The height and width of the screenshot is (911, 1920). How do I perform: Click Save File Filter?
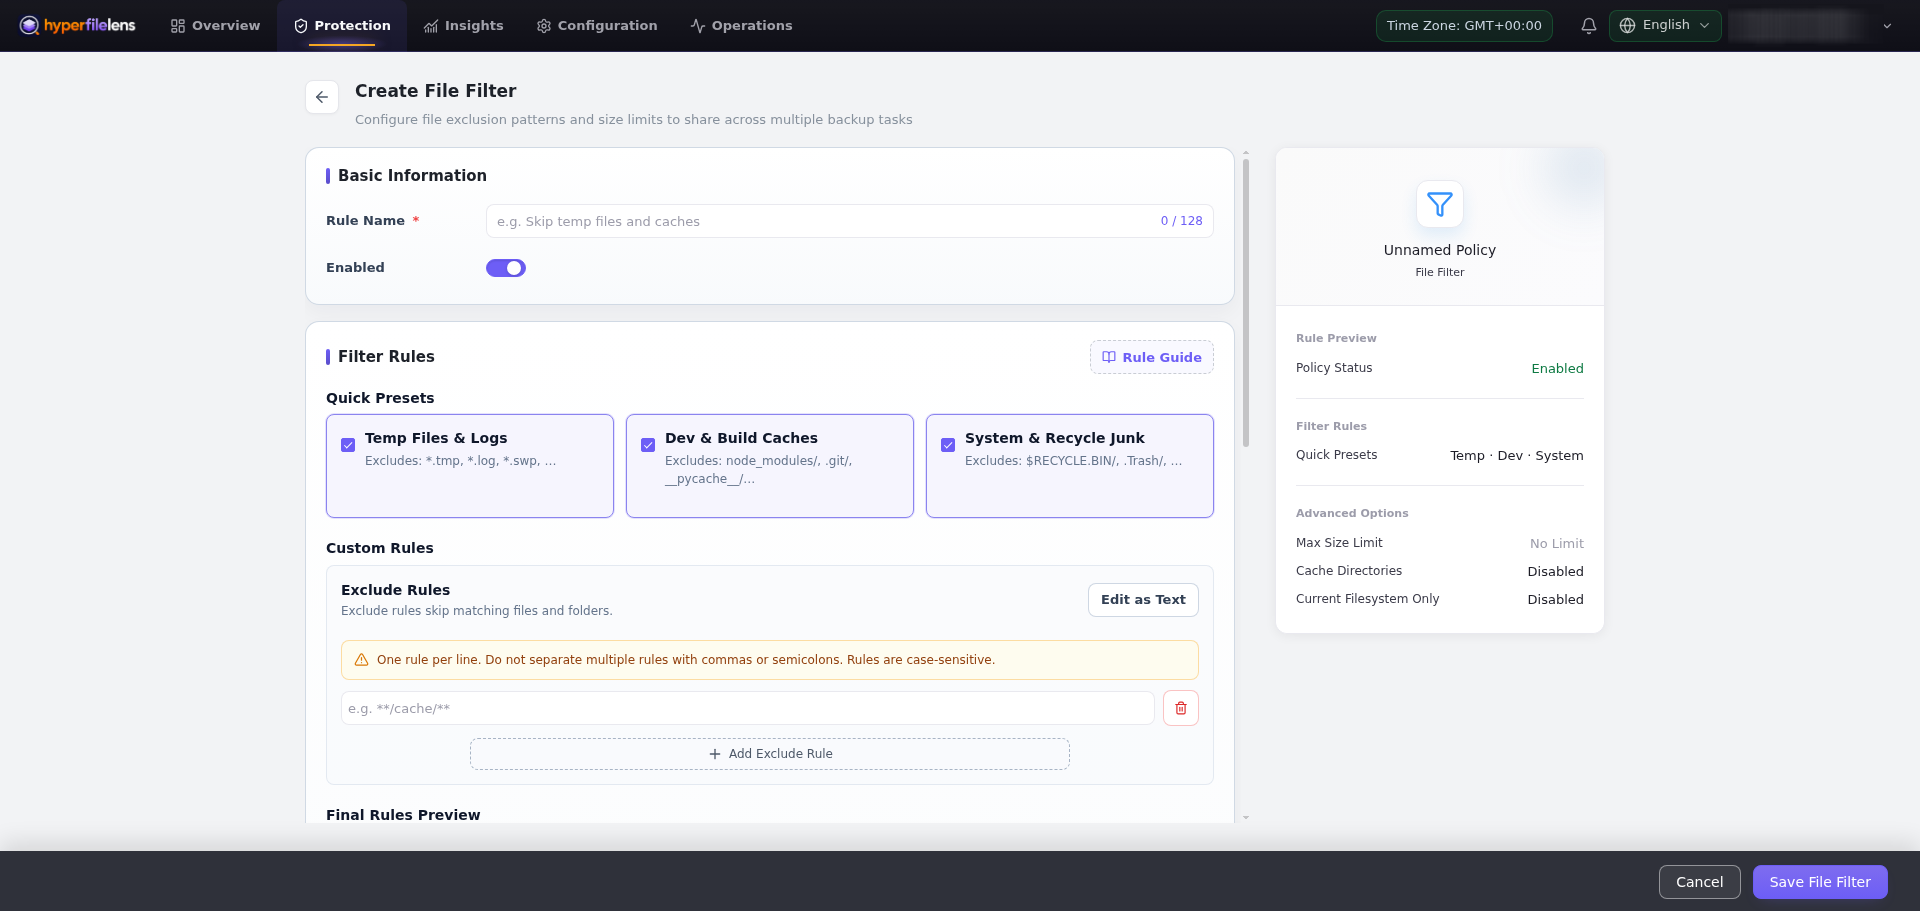[x=1820, y=882]
